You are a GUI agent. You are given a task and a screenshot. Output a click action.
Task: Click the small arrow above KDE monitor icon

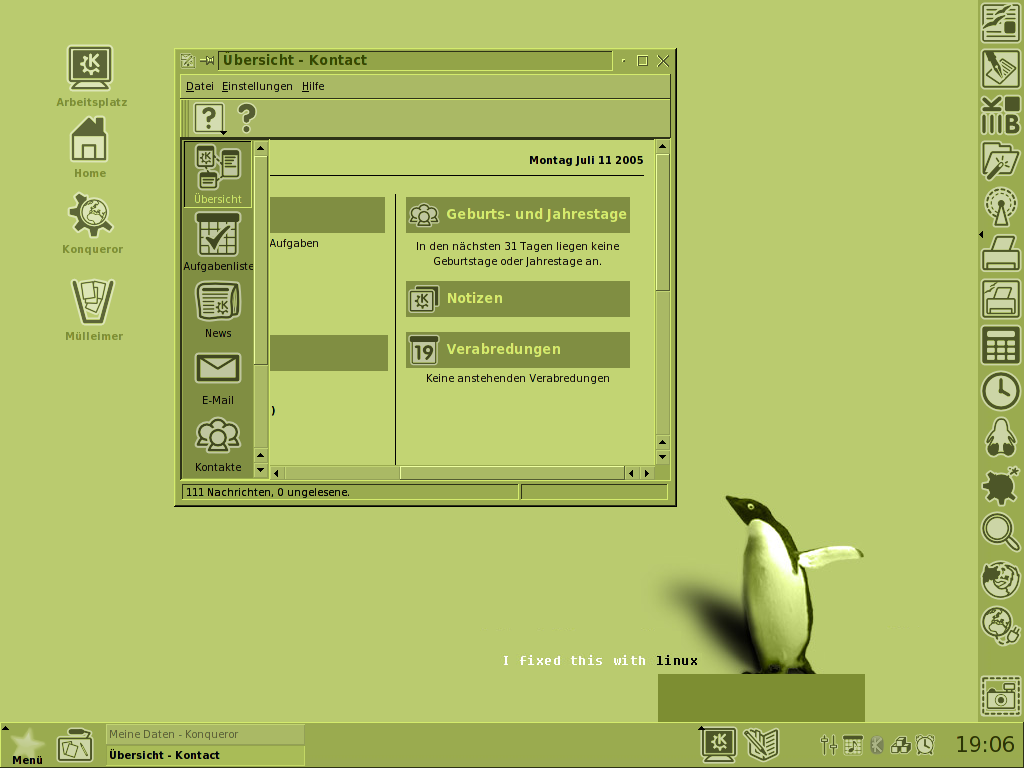point(701,728)
